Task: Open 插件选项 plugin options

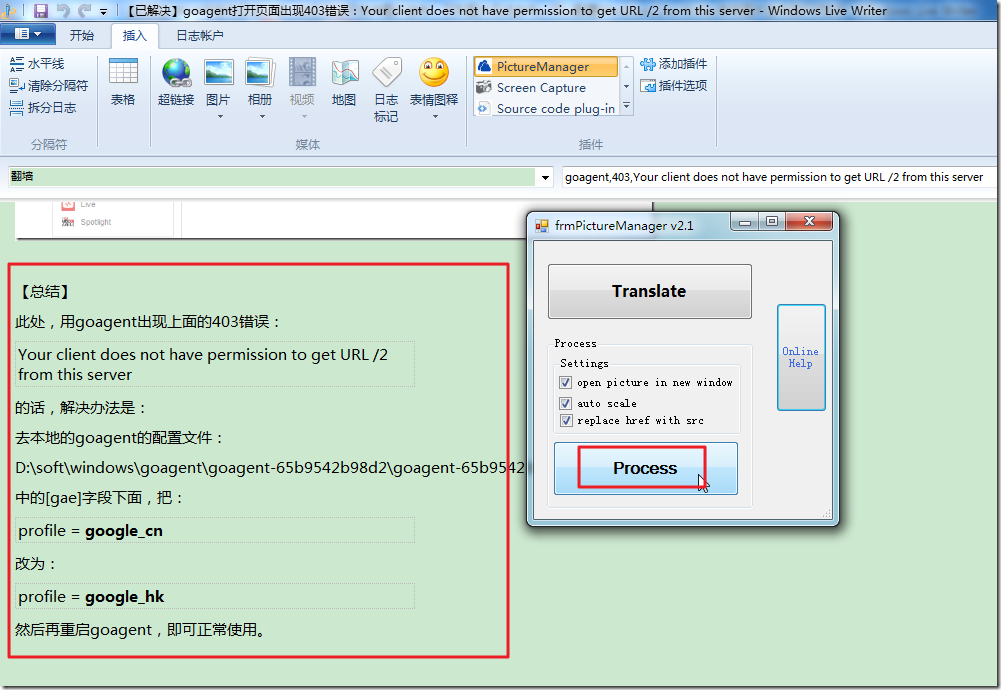Action: (674, 86)
